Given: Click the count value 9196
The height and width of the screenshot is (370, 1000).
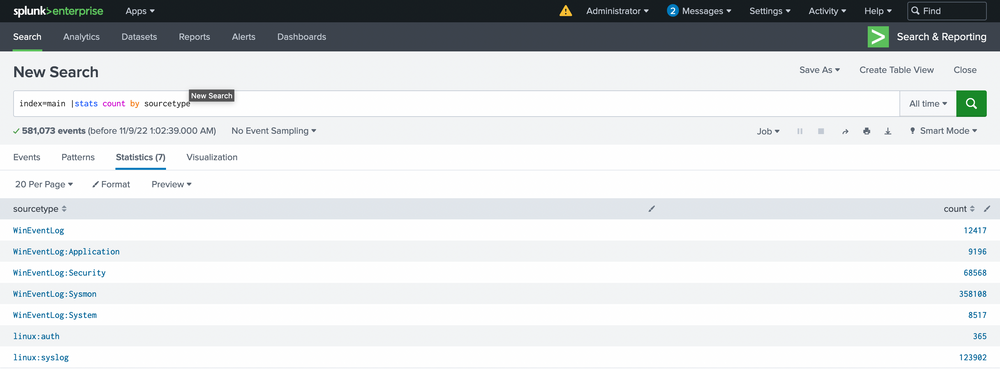Looking at the screenshot, I should (x=977, y=251).
